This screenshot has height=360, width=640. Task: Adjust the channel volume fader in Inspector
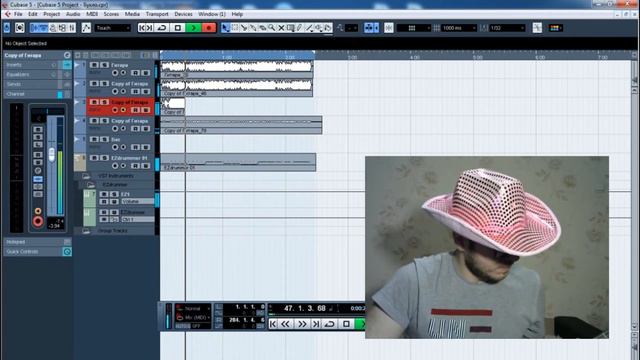coord(51,154)
